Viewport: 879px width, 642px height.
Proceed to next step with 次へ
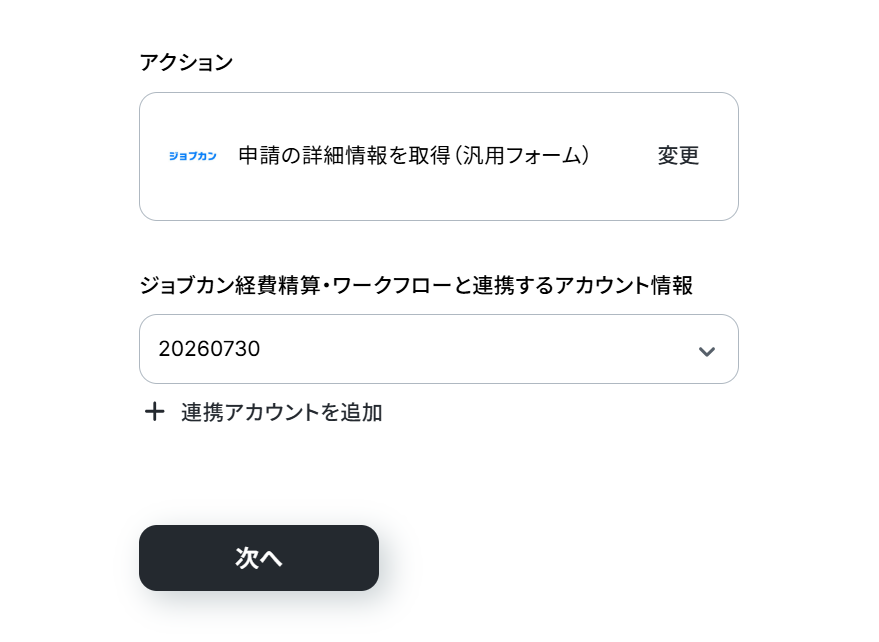258,558
